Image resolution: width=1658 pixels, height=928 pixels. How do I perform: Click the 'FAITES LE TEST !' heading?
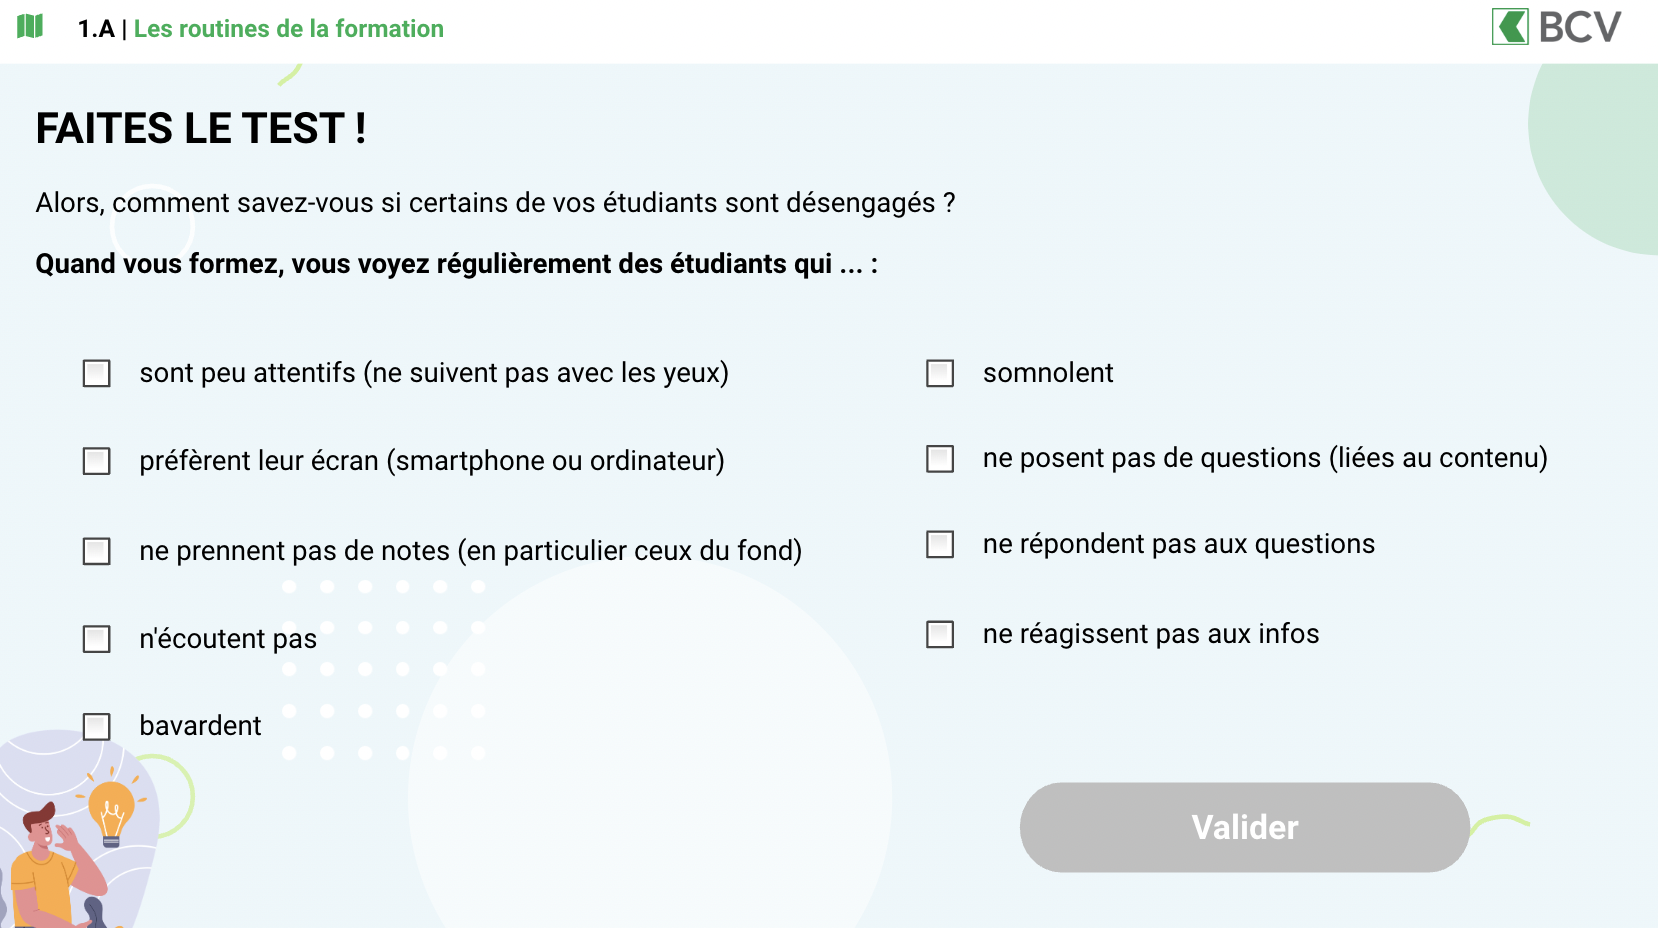pos(201,129)
